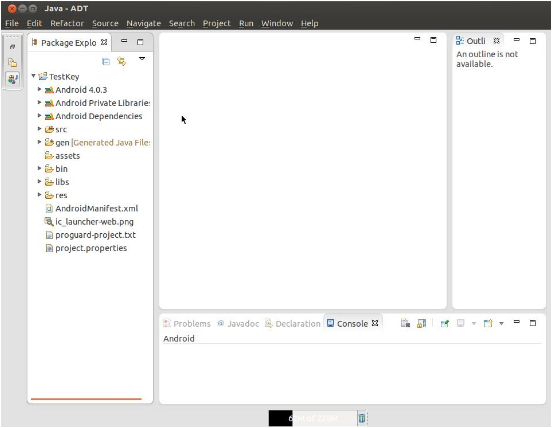This screenshot has width=553, height=428.
Task: Expand the gen folder
Action: [x=40, y=142]
